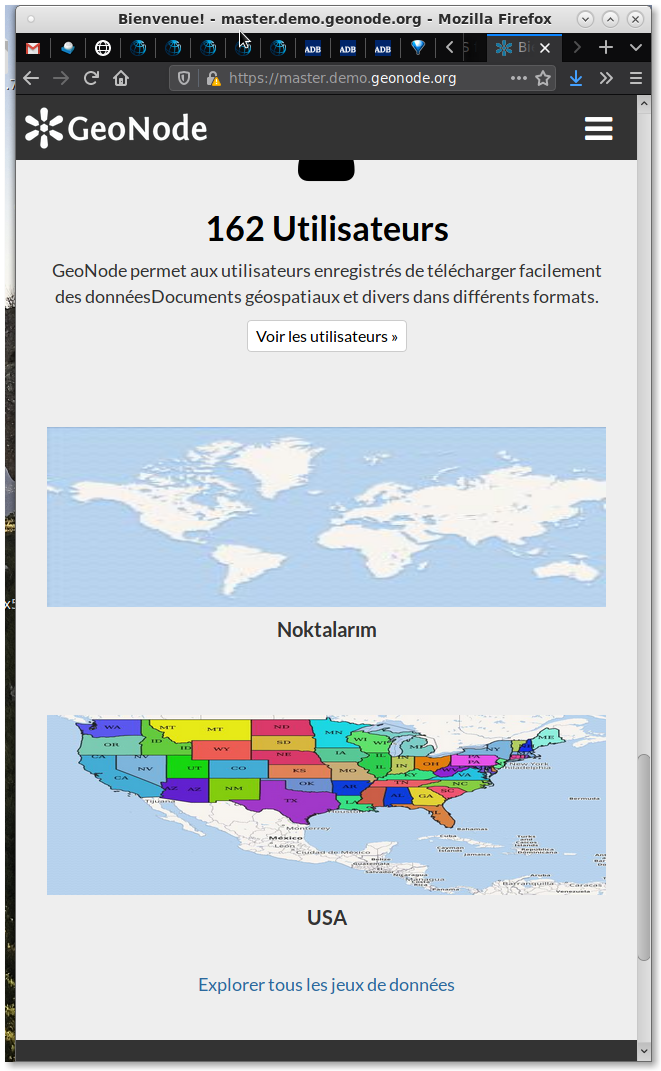661x1071 pixels.
Task: Open the list all tabs dropdown
Action: click(x=636, y=47)
